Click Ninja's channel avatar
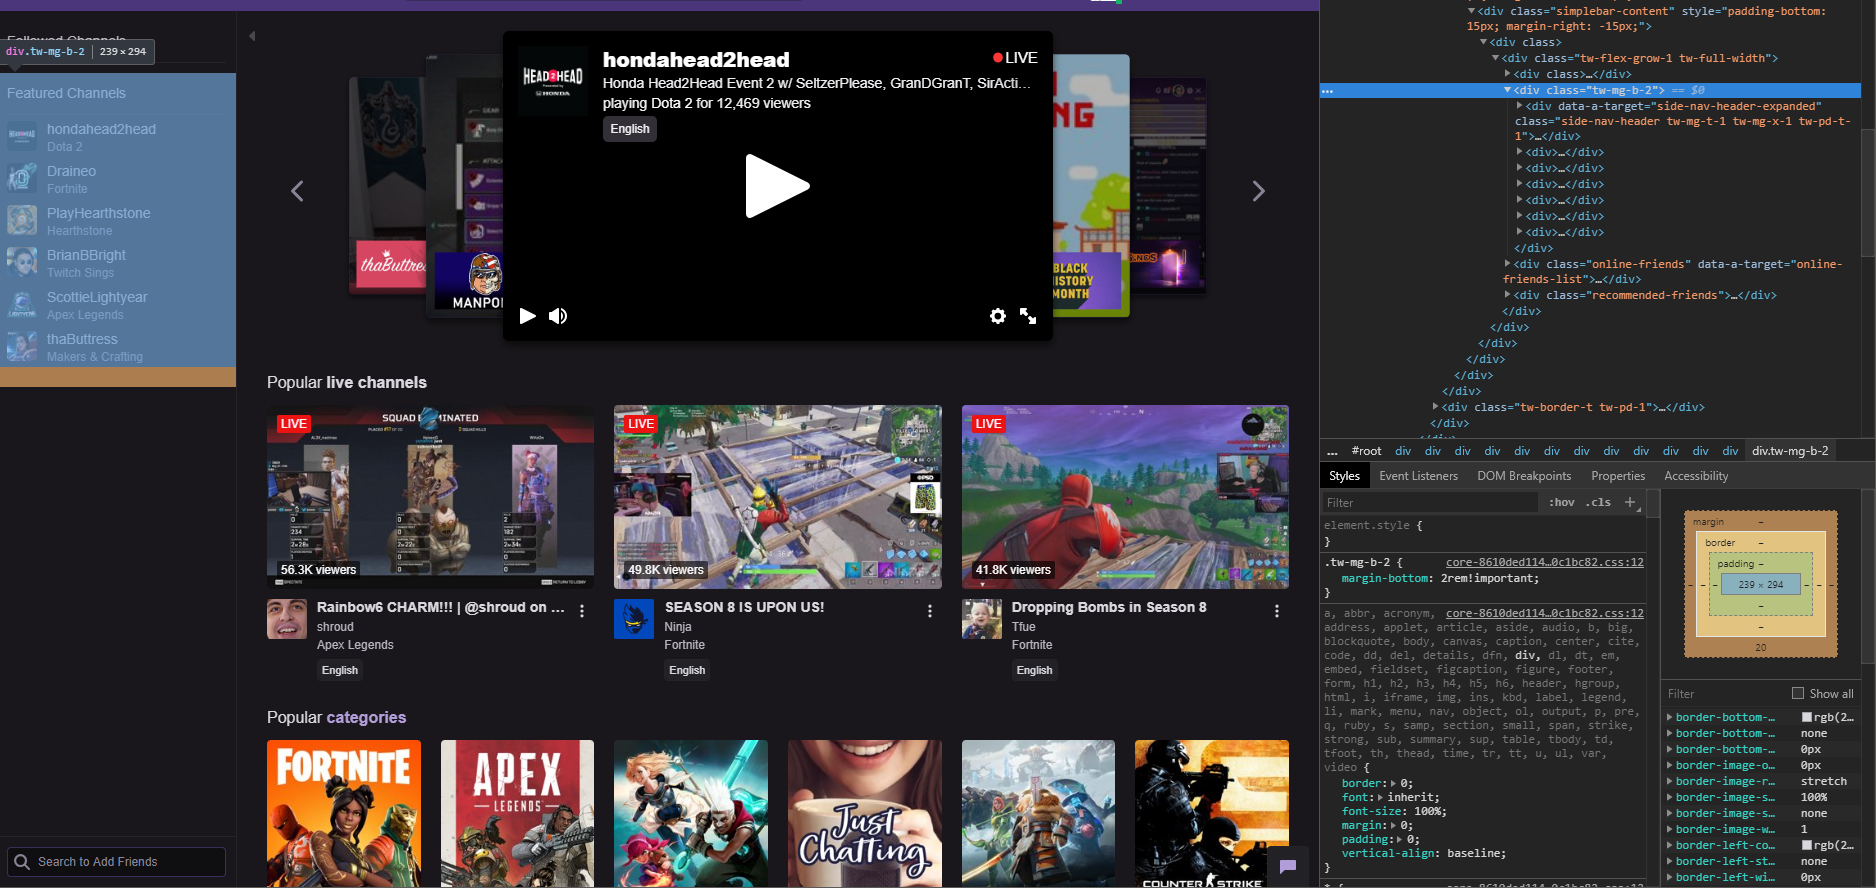This screenshot has height=888, width=1876. click(x=634, y=619)
